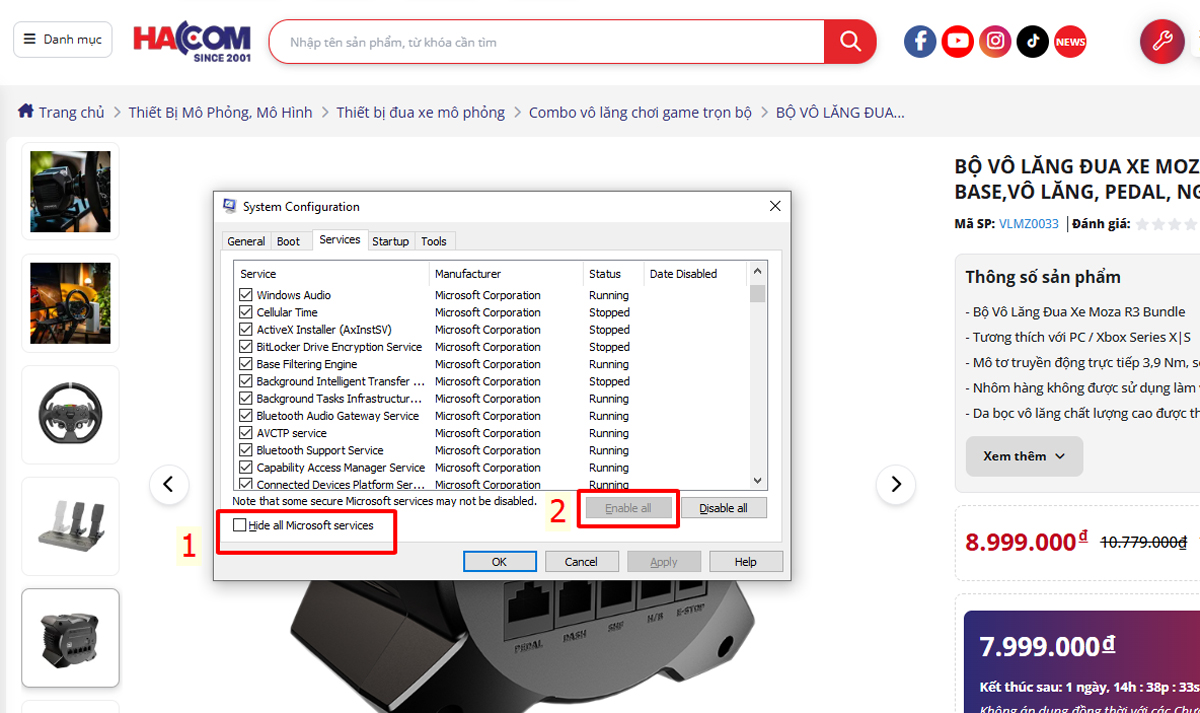This screenshot has width=1200, height=713.
Task: Open the TikTok icon
Action: coord(1032,41)
